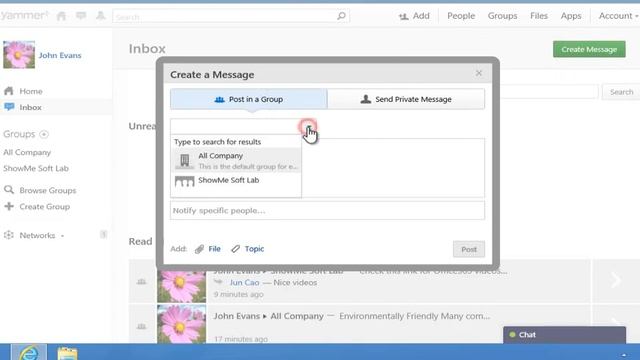Open the John Evans profile link
The height and width of the screenshot is (360, 640).
coord(60,55)
